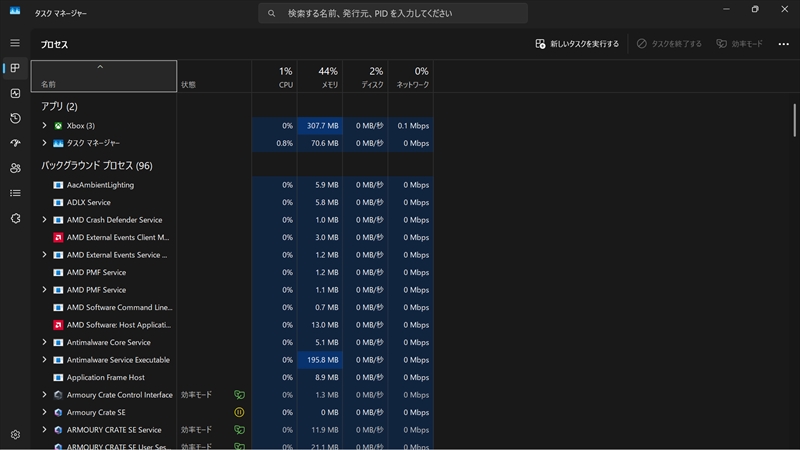
Task: Open the hamburger navigation menu
Action: pos(15,43)
